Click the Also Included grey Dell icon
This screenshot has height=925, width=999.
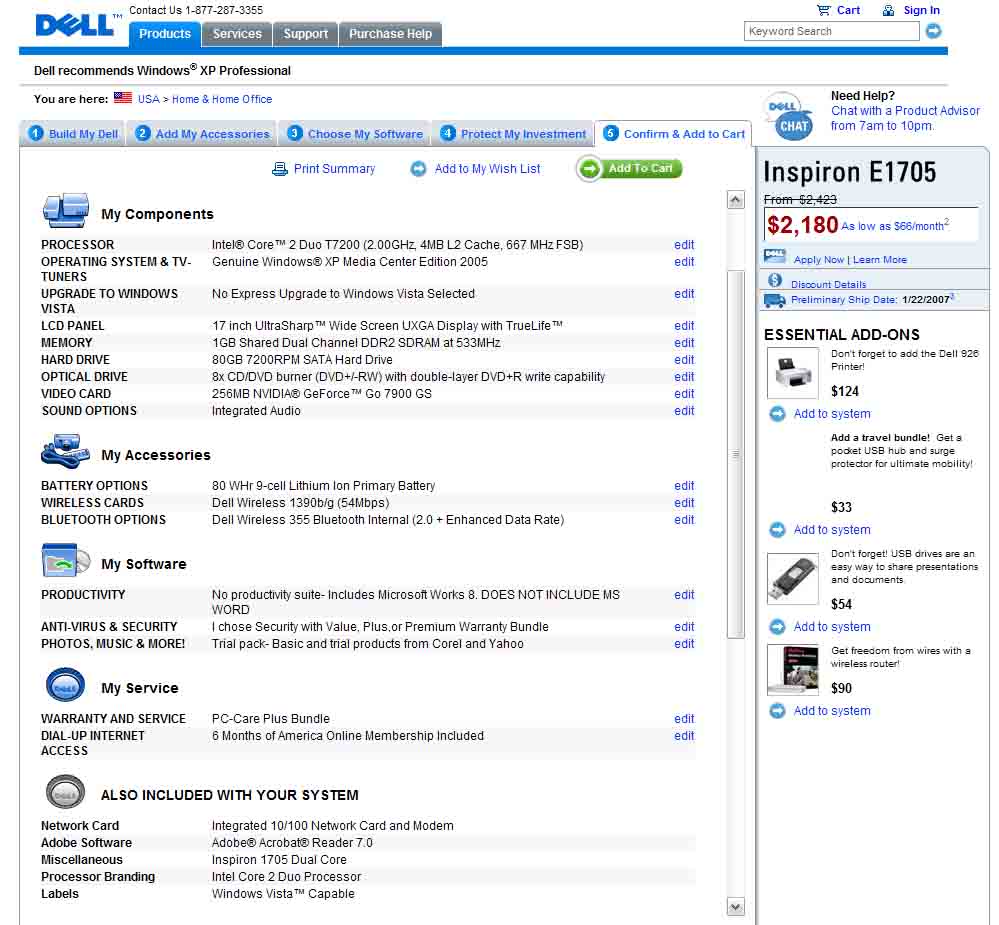pyautogui.click(x=66, y=792)
